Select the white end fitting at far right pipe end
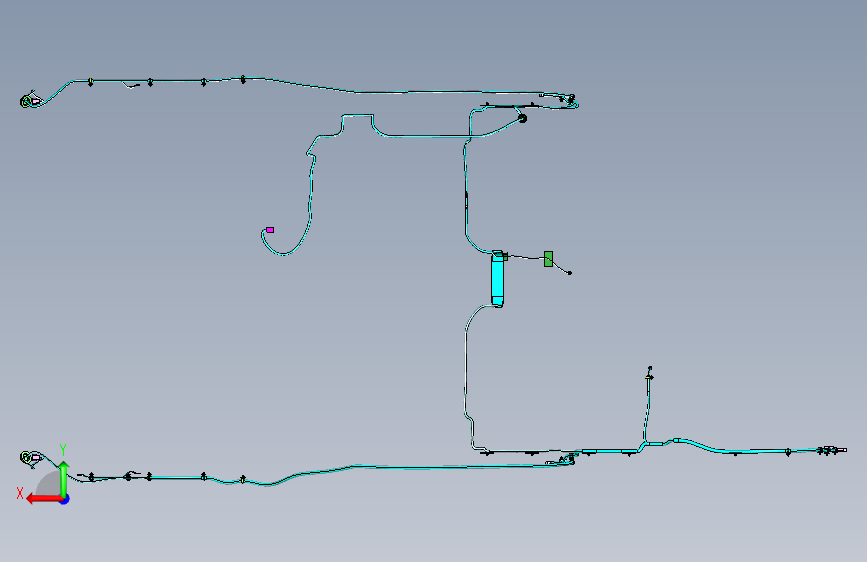The height and width of the screenshot is (562, 867). pyautogui.click(x=840, y=450)
